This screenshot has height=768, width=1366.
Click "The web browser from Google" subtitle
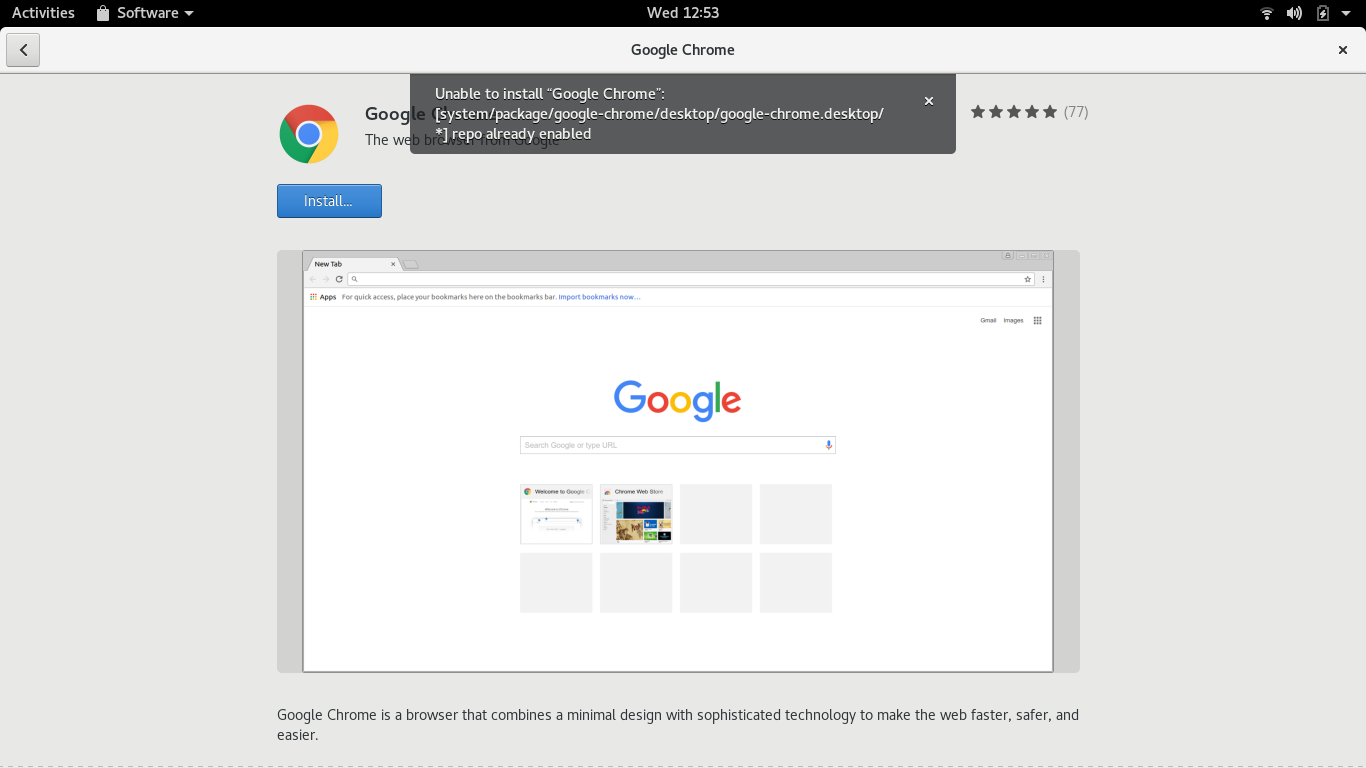(463, 140)
